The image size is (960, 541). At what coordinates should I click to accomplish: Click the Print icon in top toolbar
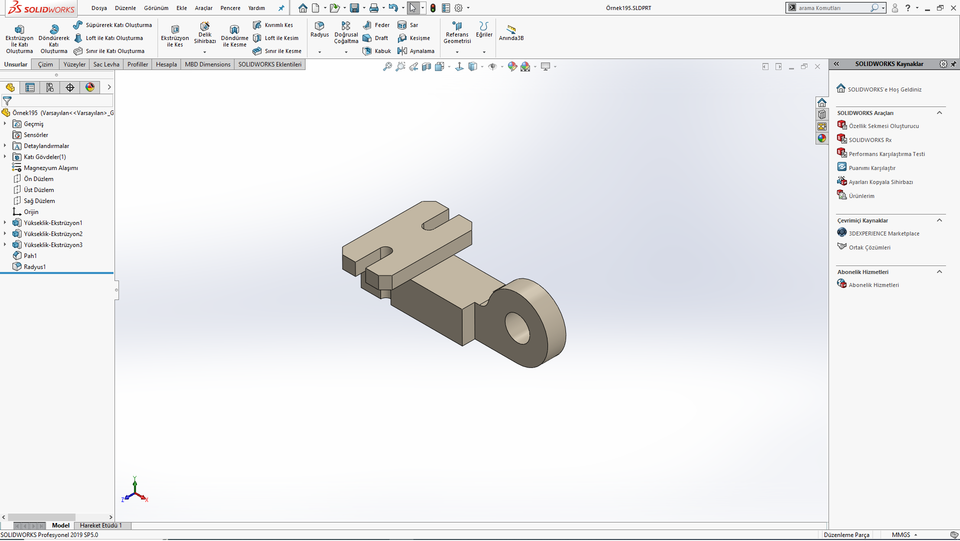pyautogui.click(x=373, y=8)
